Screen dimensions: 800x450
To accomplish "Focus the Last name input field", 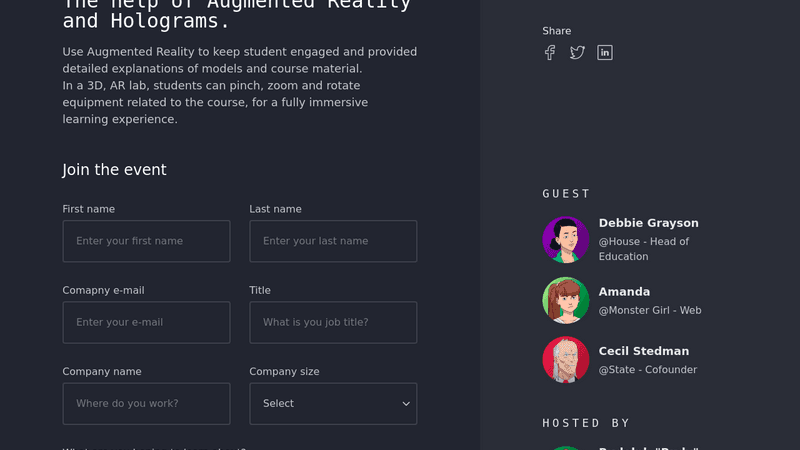I will pos(332,241).
